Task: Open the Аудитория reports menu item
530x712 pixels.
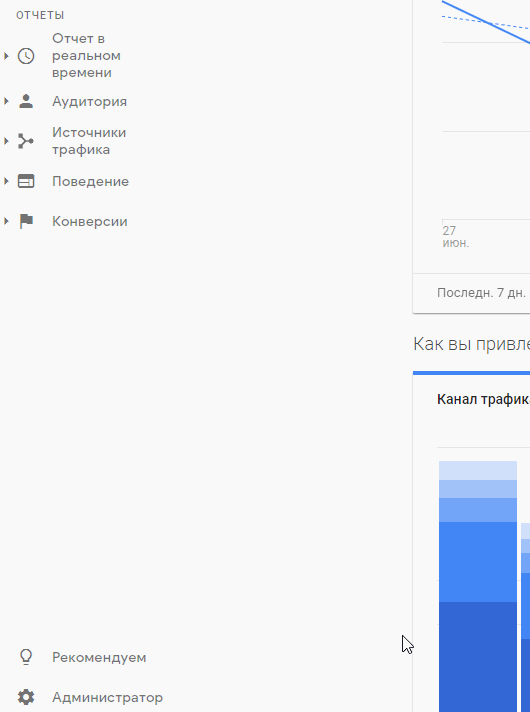Action: point(89,102)
